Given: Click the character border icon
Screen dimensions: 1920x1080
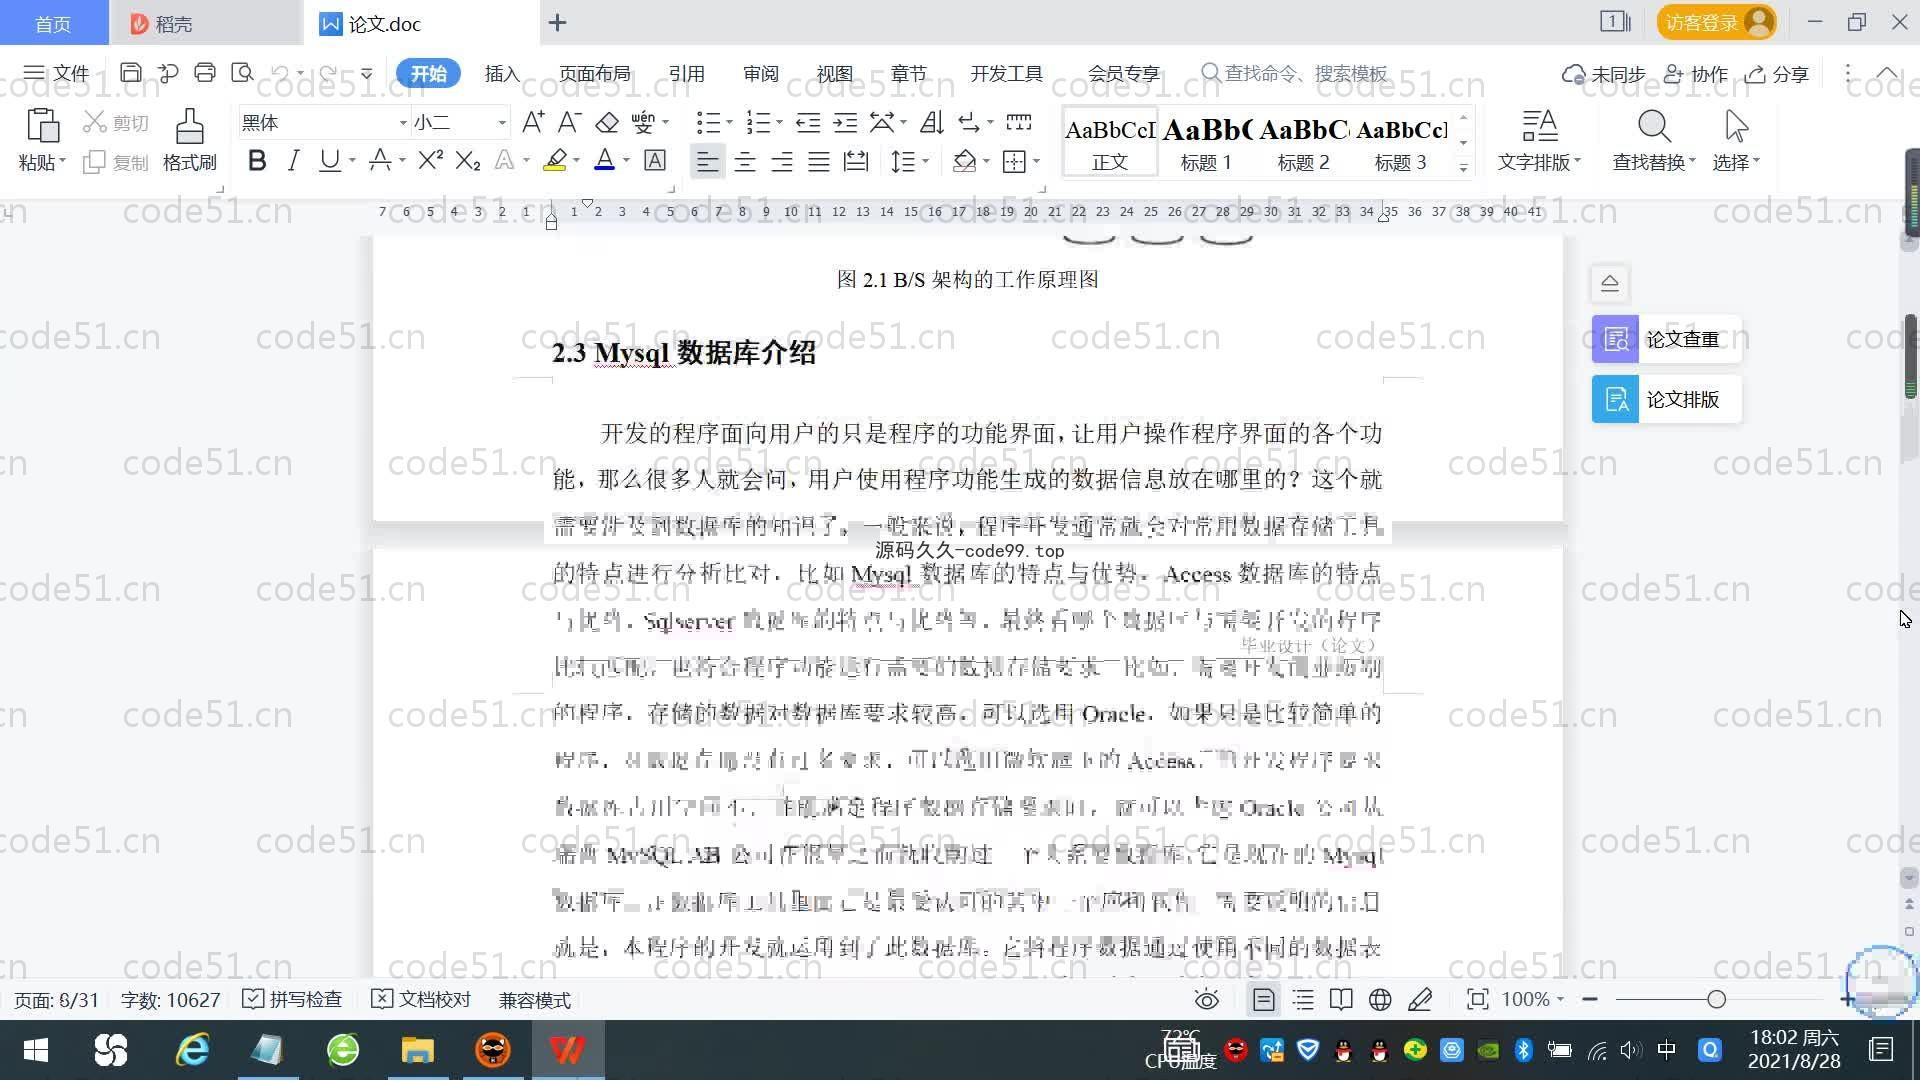Looking at the screenshot, I should click(x=655, y=161).
